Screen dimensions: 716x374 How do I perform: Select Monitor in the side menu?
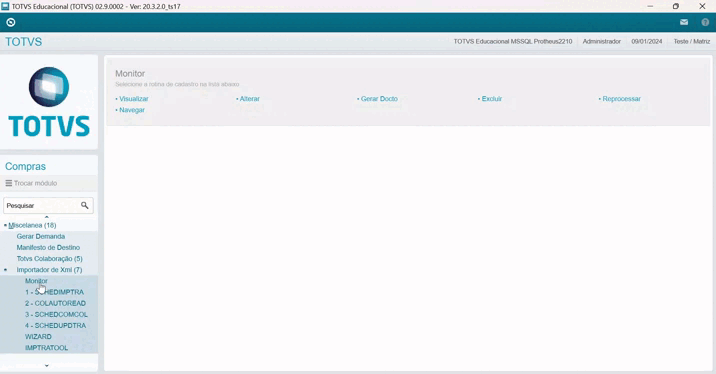click(36, 281)
